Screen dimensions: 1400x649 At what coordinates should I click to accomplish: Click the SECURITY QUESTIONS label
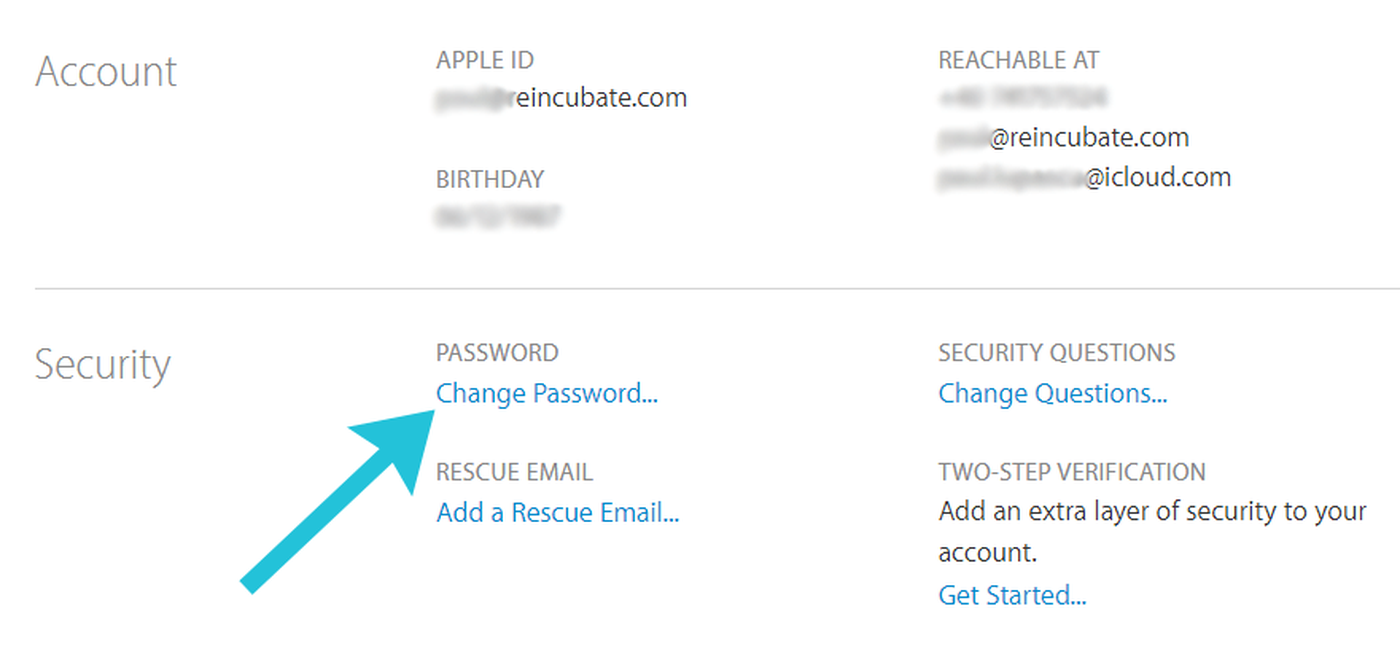[x=1057, y=353]
